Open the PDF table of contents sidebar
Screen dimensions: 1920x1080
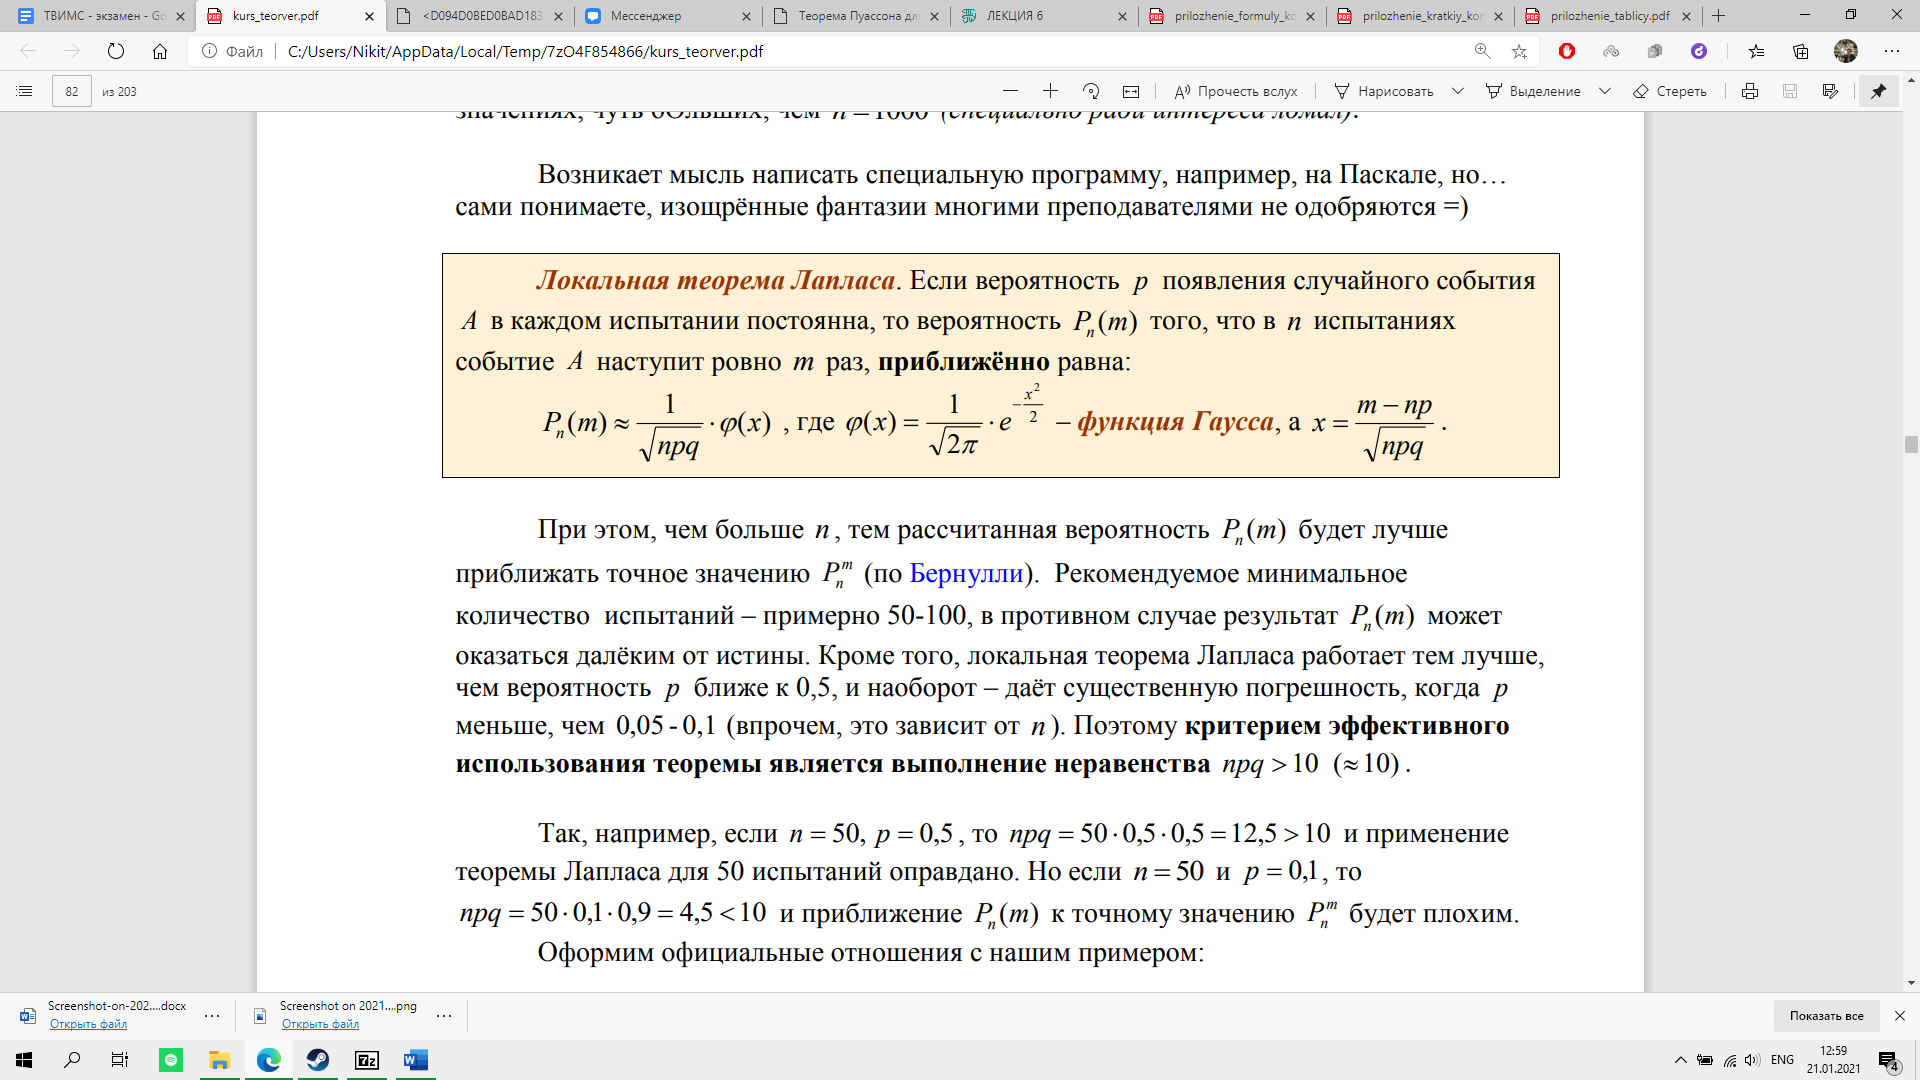[25, 91]
